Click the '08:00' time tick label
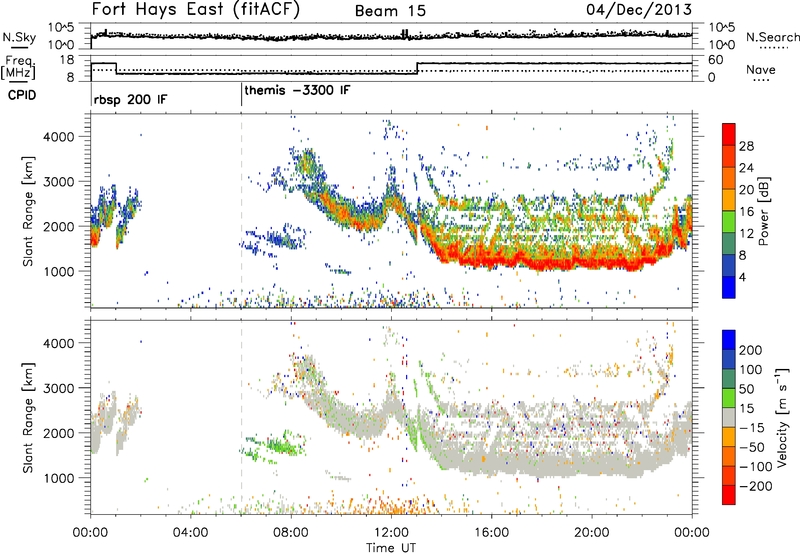Screen dimensions: 800x554 coord(291,533)
